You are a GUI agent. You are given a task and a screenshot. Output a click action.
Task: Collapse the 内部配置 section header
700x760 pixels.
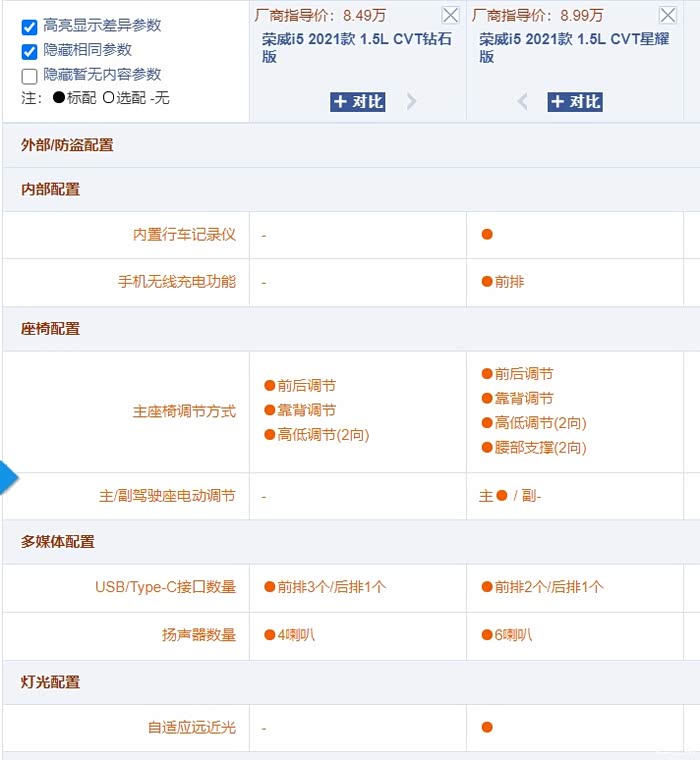pyautogui.click(x=351, y=190)
